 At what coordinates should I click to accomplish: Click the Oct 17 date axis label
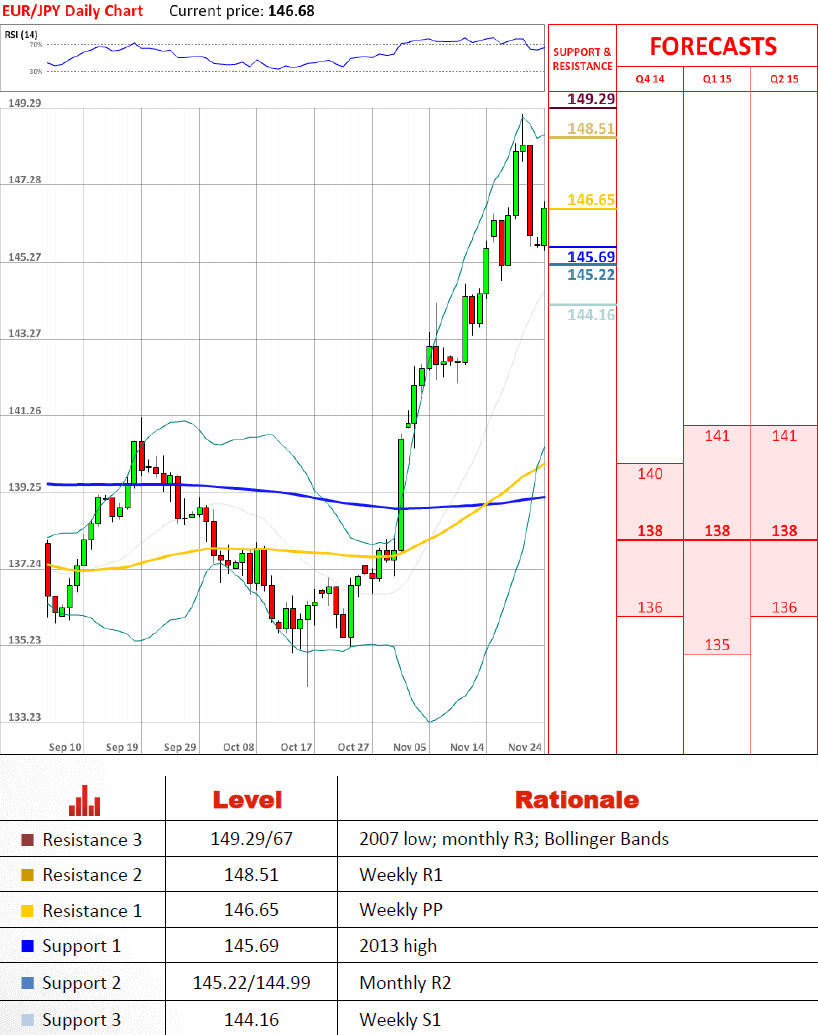296,747
